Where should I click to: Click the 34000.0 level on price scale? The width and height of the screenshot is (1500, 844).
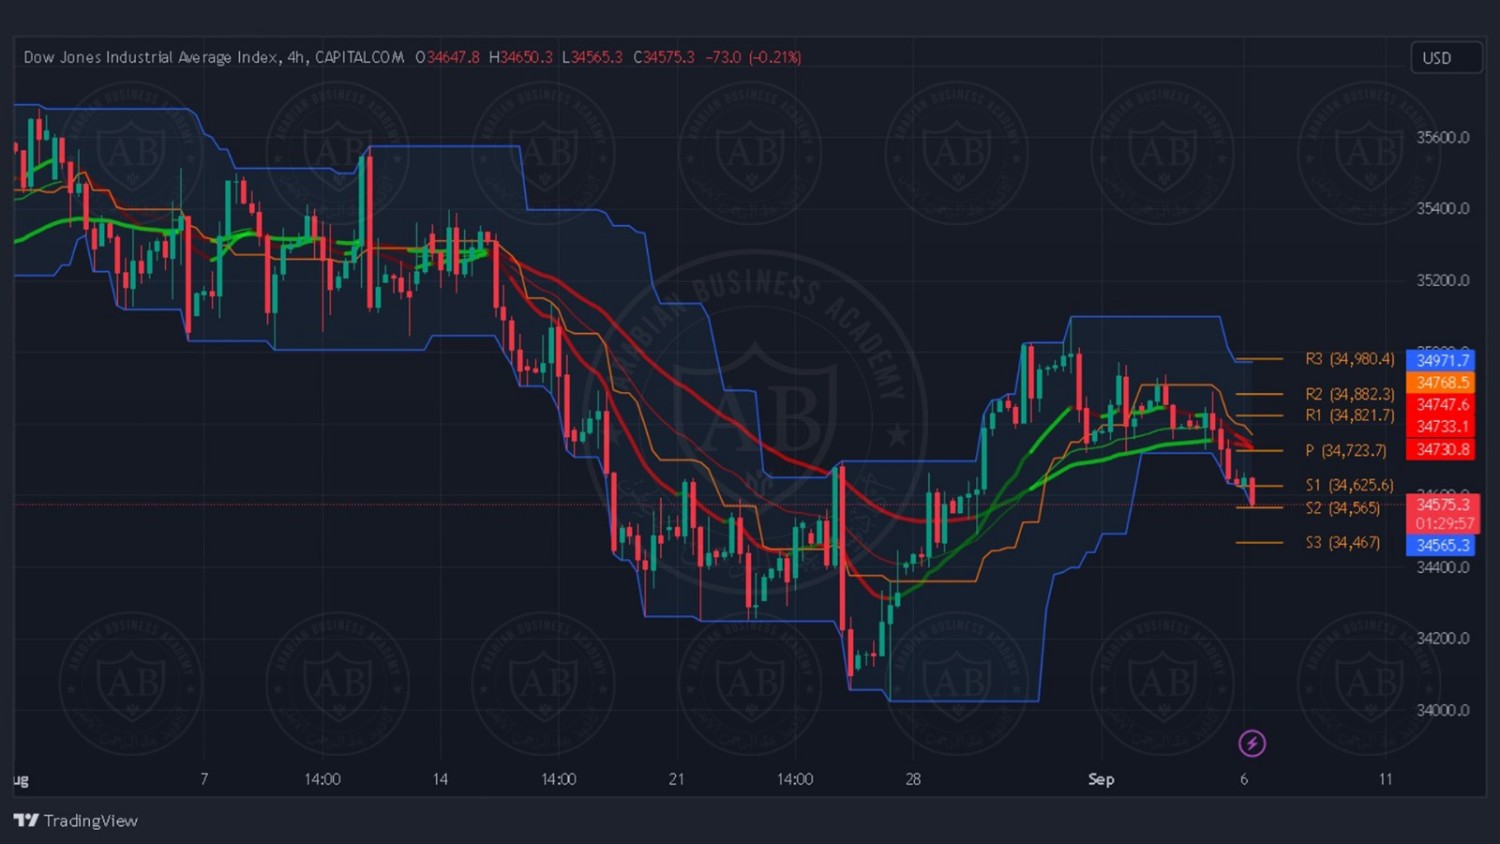point(1442,710)
